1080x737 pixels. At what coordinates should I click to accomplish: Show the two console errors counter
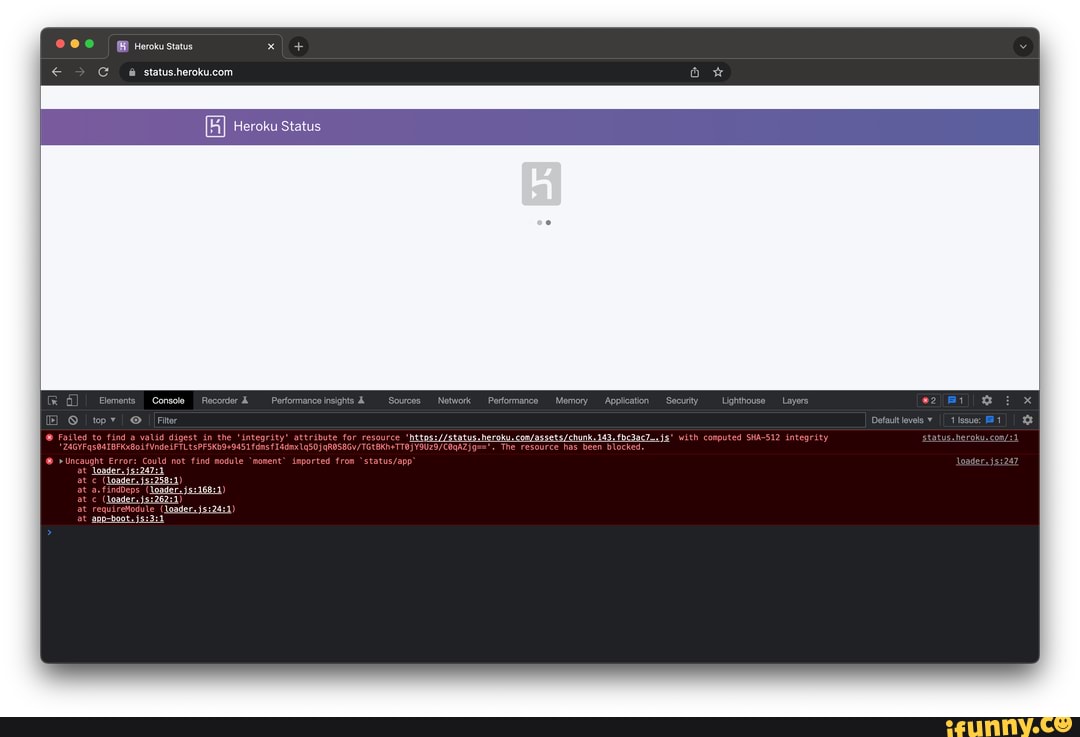click(x=928, y=400)
